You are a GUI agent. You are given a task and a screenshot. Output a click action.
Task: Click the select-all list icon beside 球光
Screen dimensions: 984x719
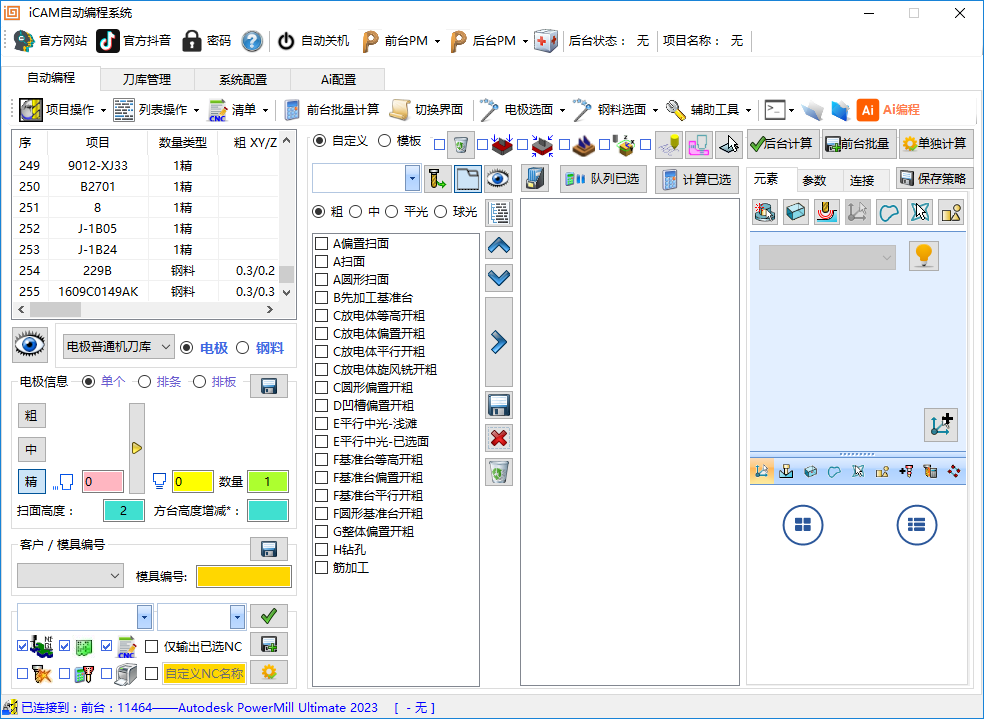click(499, 213)
